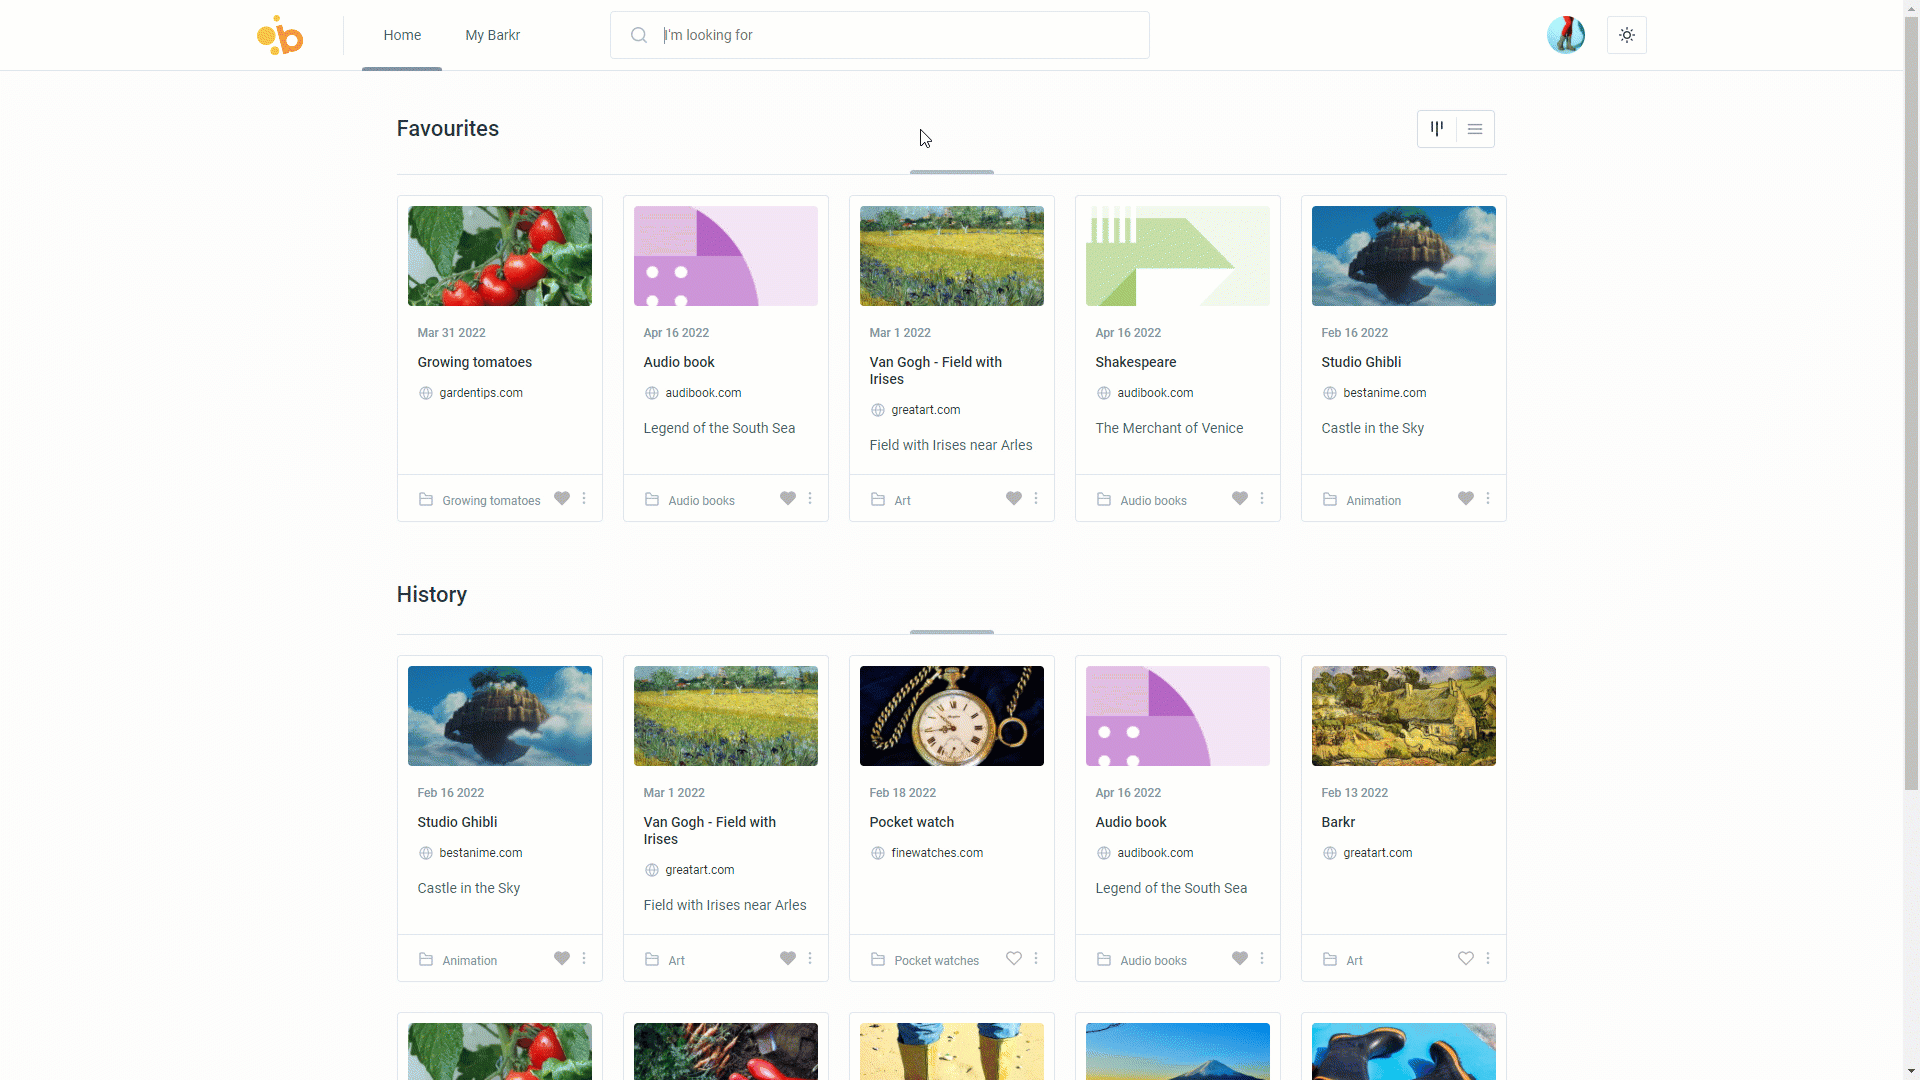This screenshot has height=1080, width=1920.
Task: Toggle heart on Van Gogh card in Favourites
Action: [1014, 498]
